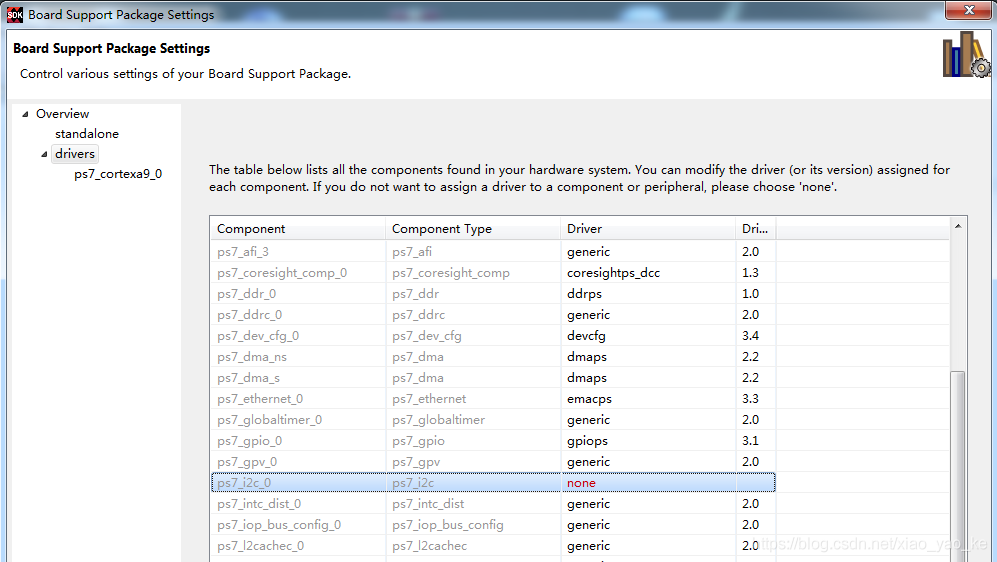Click the ps7_gpv component type cell
This screenshot has height=562, width=997.
click(473, 462)
